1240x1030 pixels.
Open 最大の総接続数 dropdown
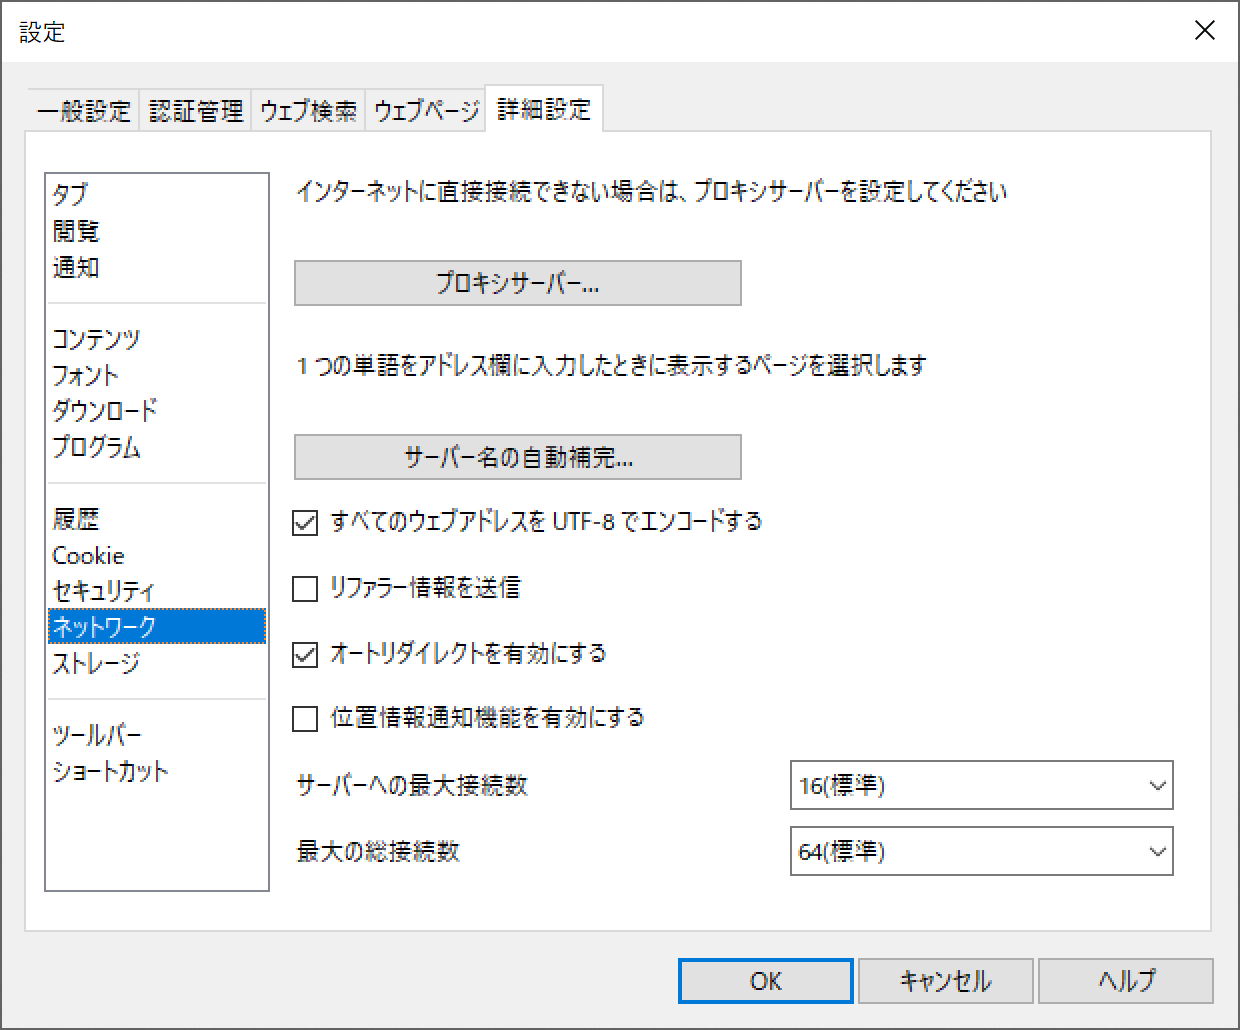[x=980, y=852]
